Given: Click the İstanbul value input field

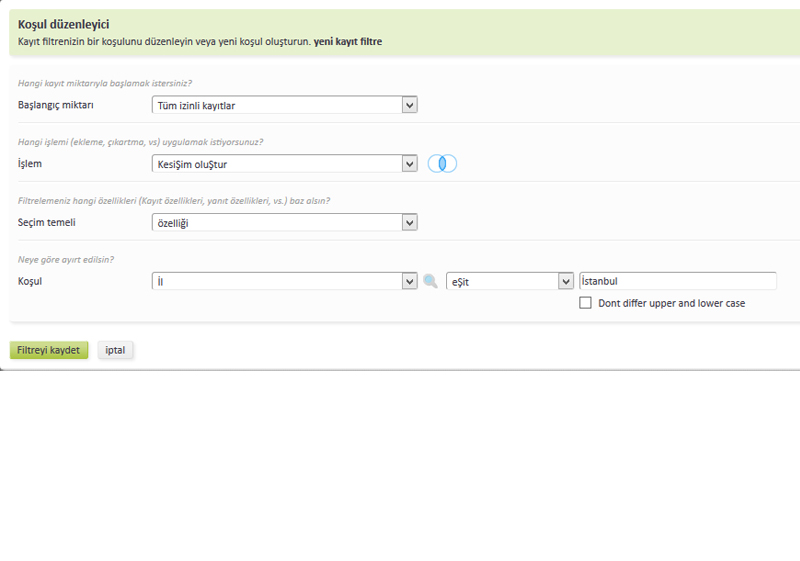Looking at the screenshot, I should tap(677, 282).
